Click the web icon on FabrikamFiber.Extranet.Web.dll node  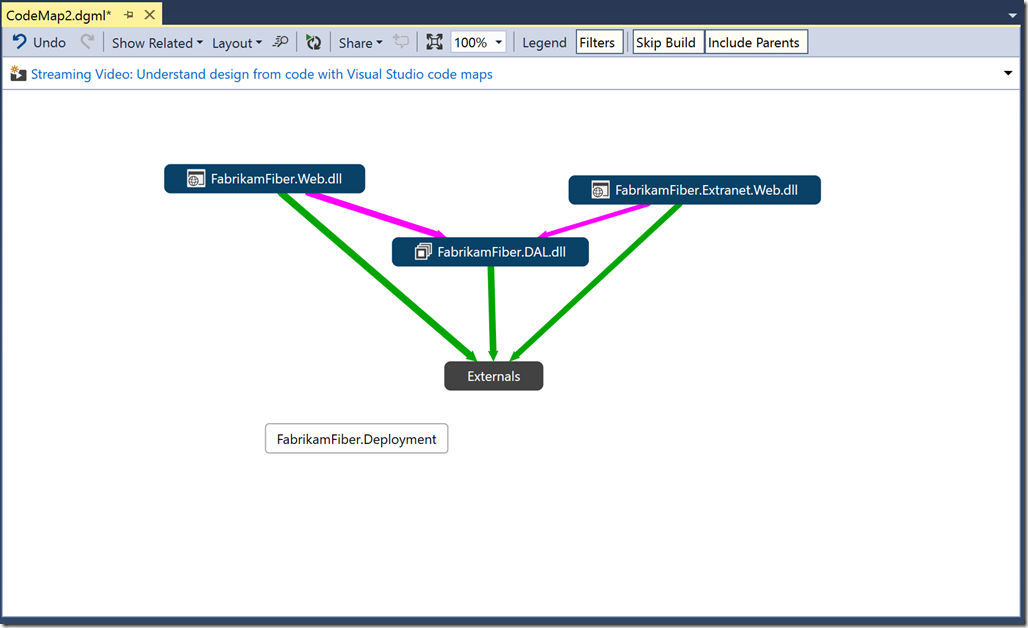(x=600, y=190)
